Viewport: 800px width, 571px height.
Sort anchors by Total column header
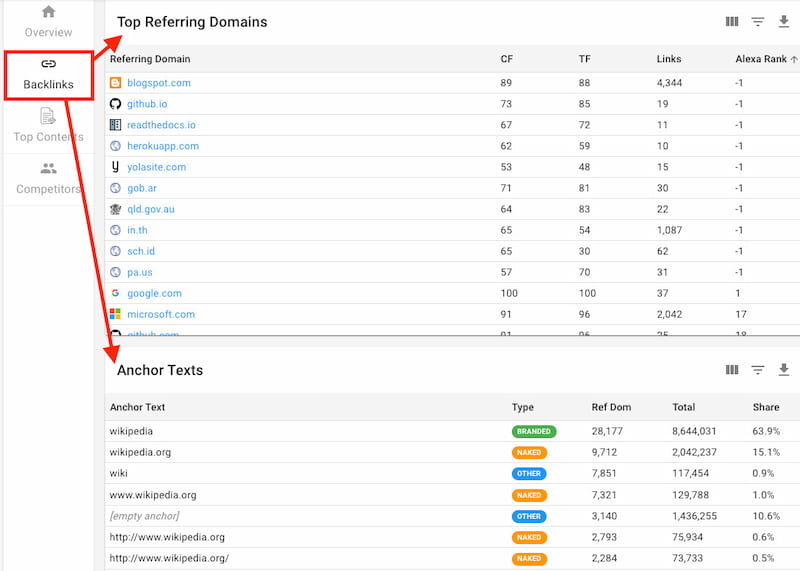[x=683, y=407]
